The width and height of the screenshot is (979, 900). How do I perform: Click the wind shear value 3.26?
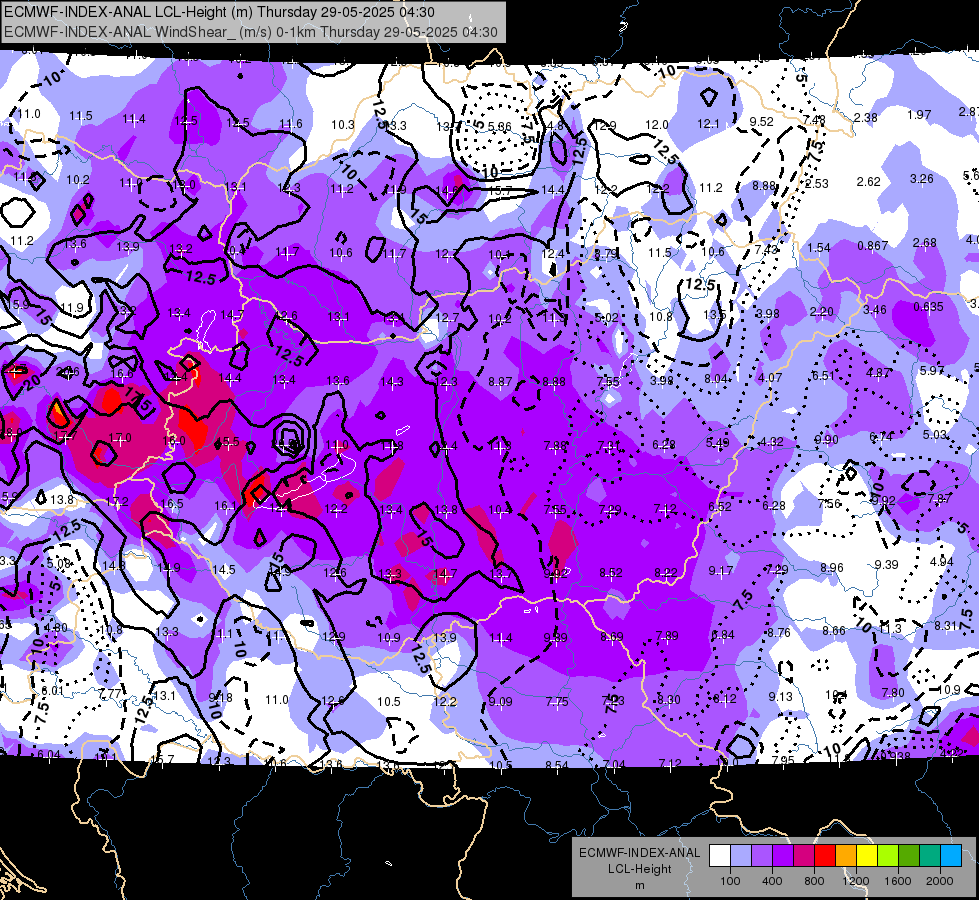(922, 179)
